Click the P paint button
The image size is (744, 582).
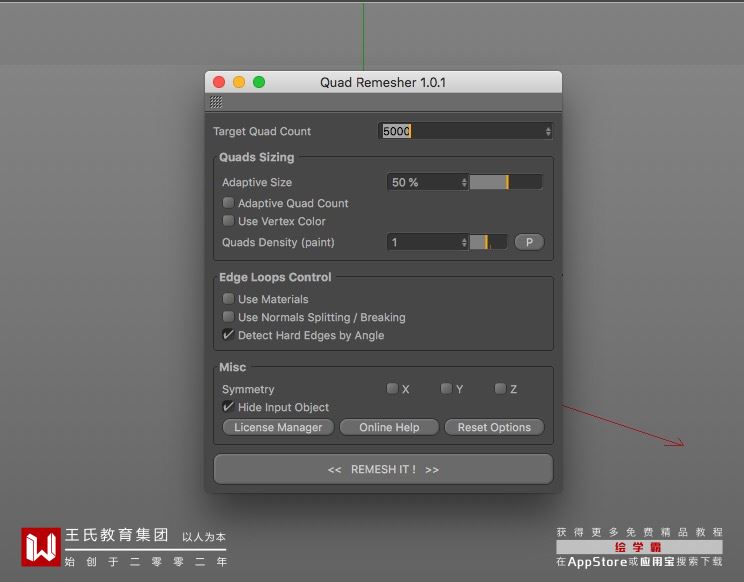point(529,242)
